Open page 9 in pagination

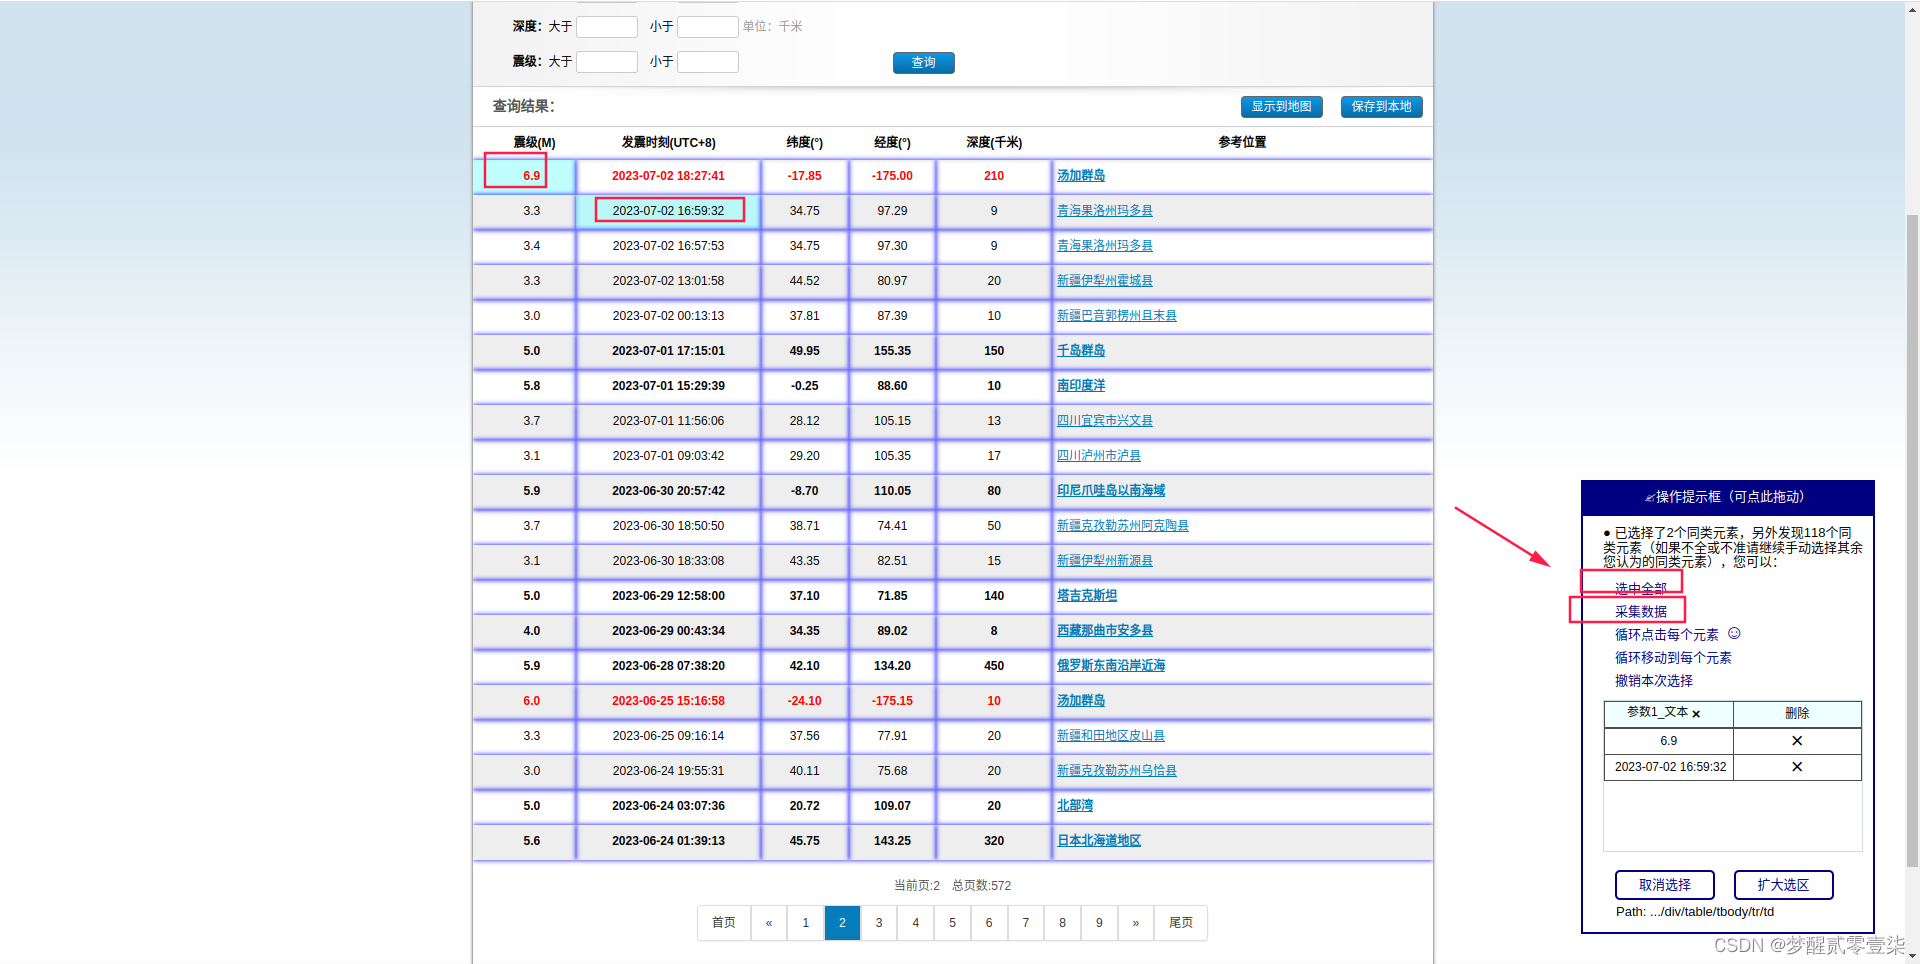click(1099, 923)
